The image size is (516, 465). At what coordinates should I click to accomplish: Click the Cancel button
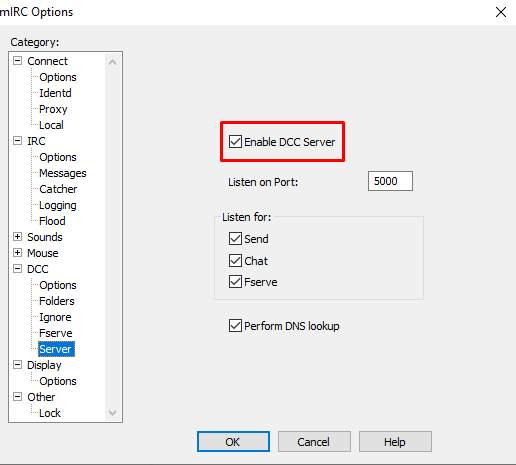314,442
